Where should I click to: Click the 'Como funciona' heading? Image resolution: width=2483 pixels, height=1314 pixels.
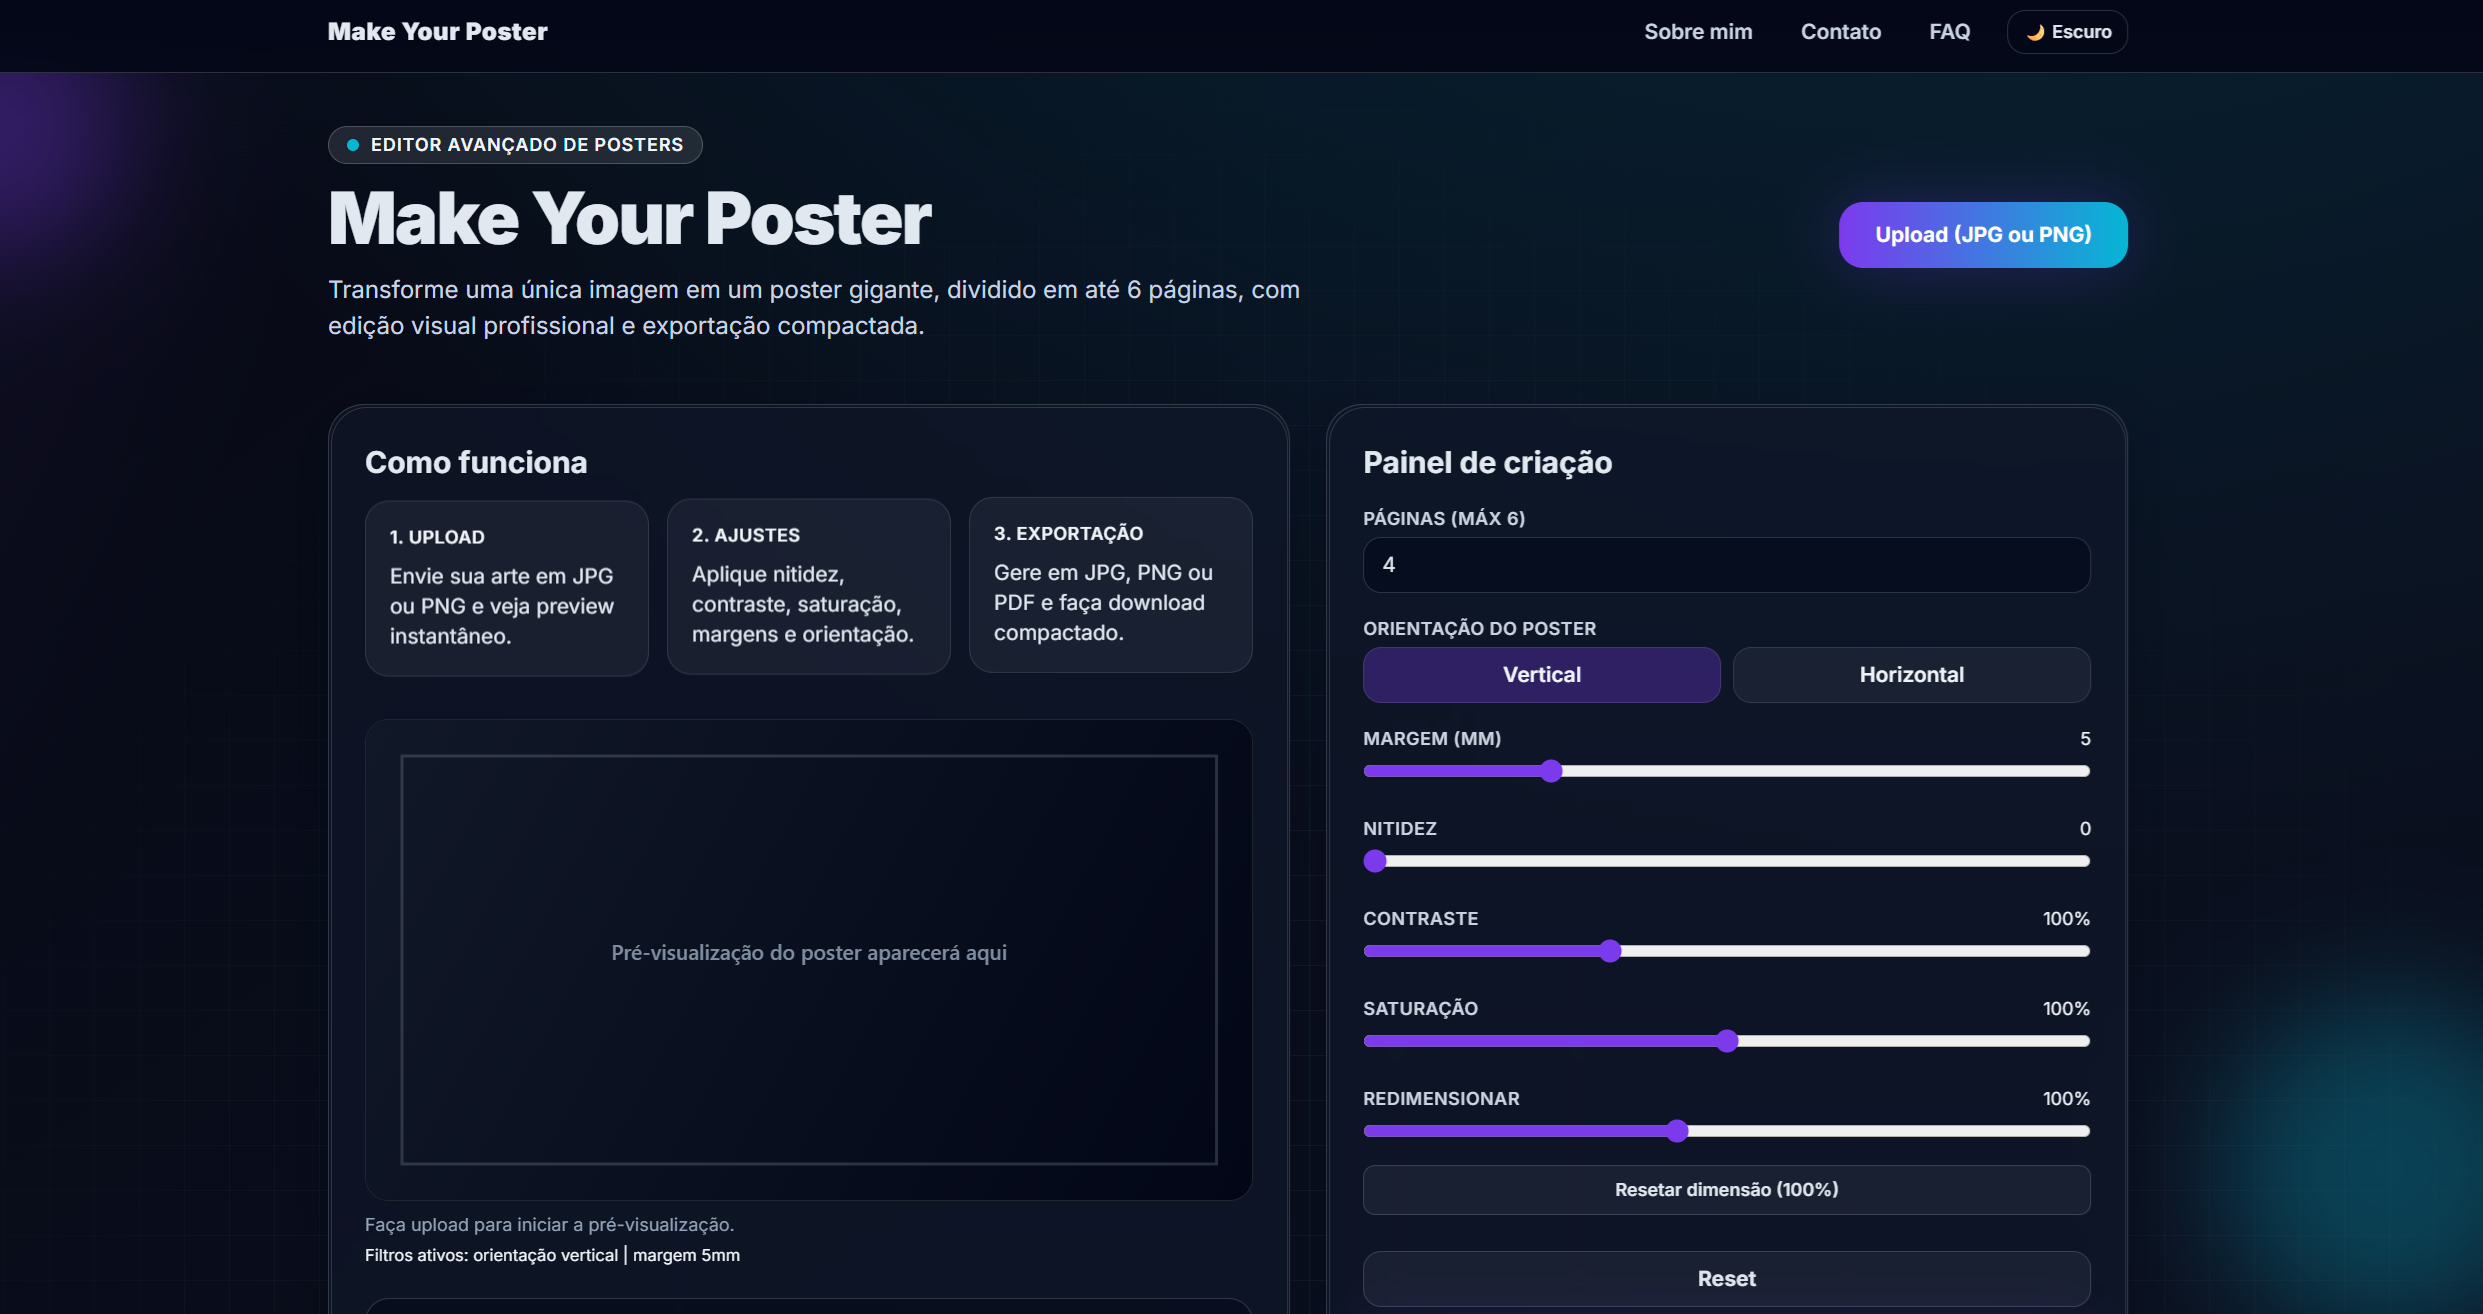476,462
